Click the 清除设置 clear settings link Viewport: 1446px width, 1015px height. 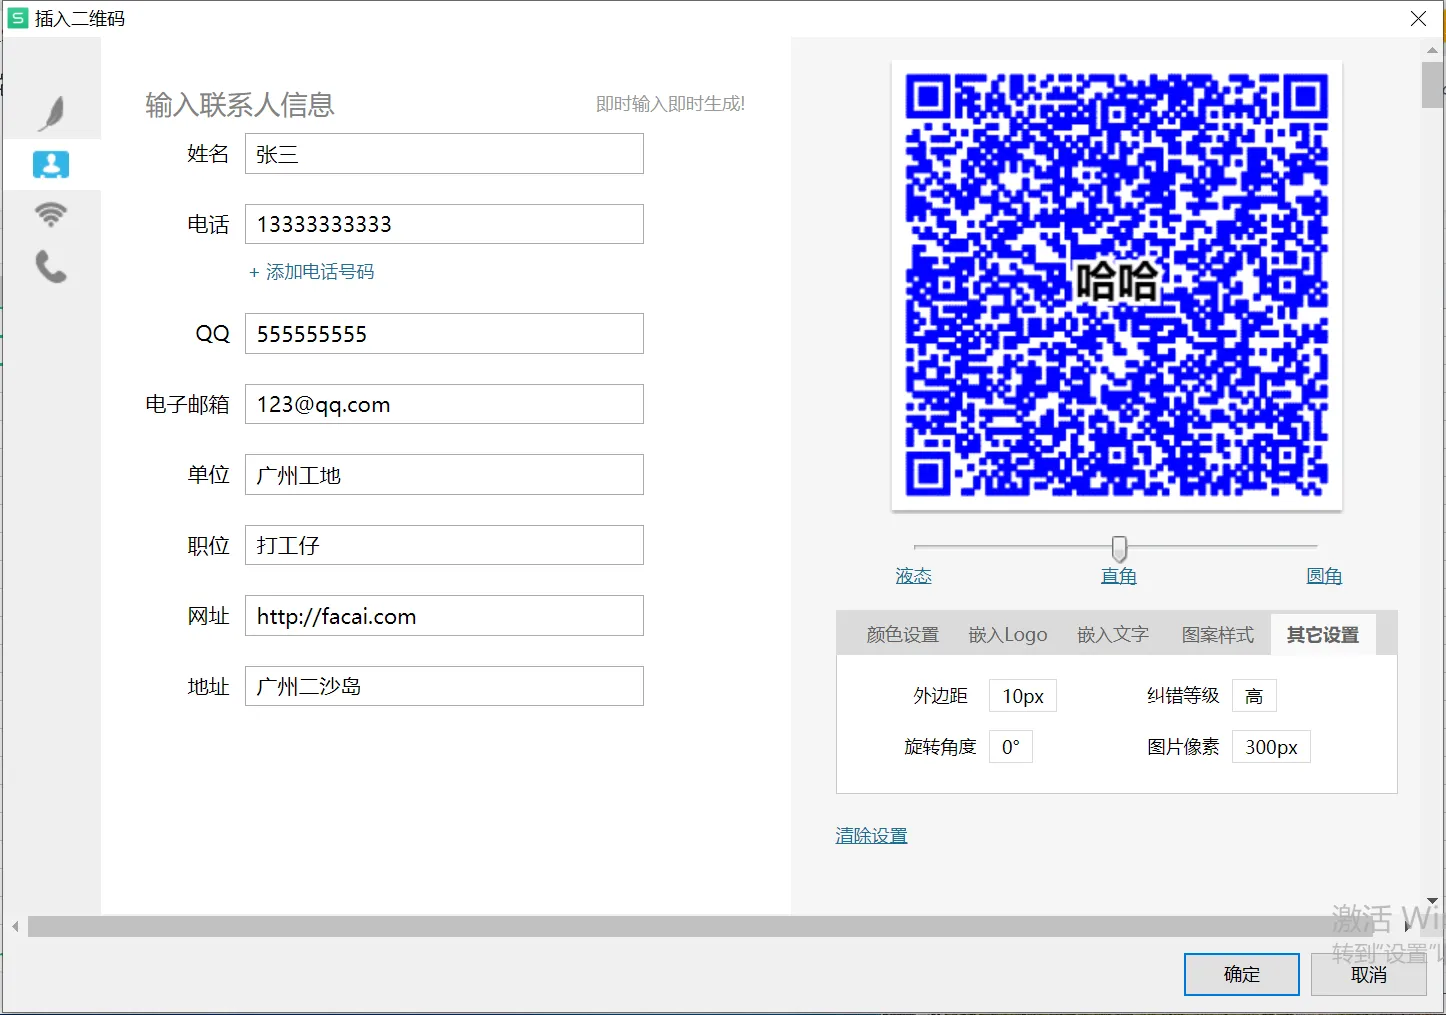tap(872, 836)
